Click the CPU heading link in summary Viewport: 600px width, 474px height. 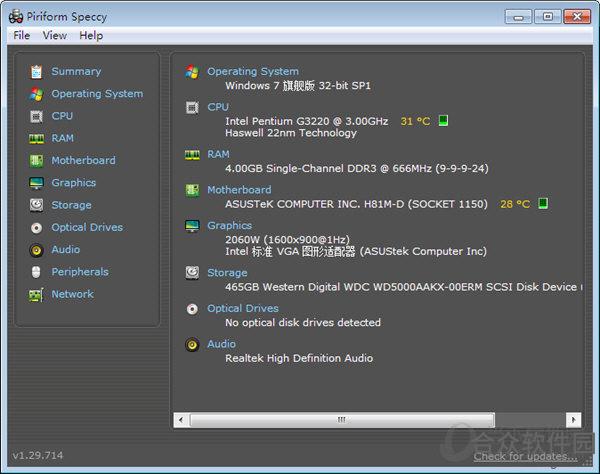(x=218, y=107)
